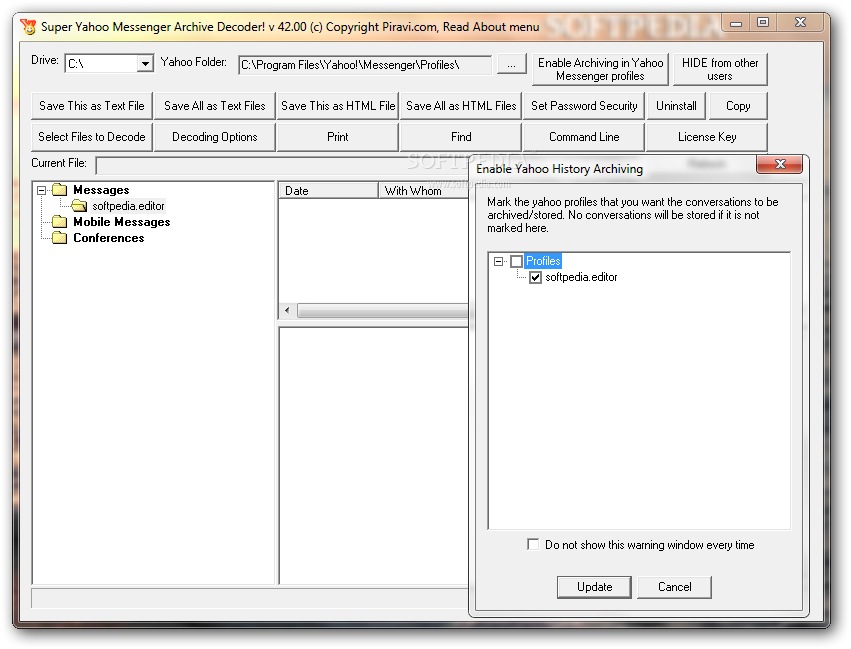This screenshot has width=851, height=649.
Task: Click the License Key button
Action: click(x=707, y=137)
